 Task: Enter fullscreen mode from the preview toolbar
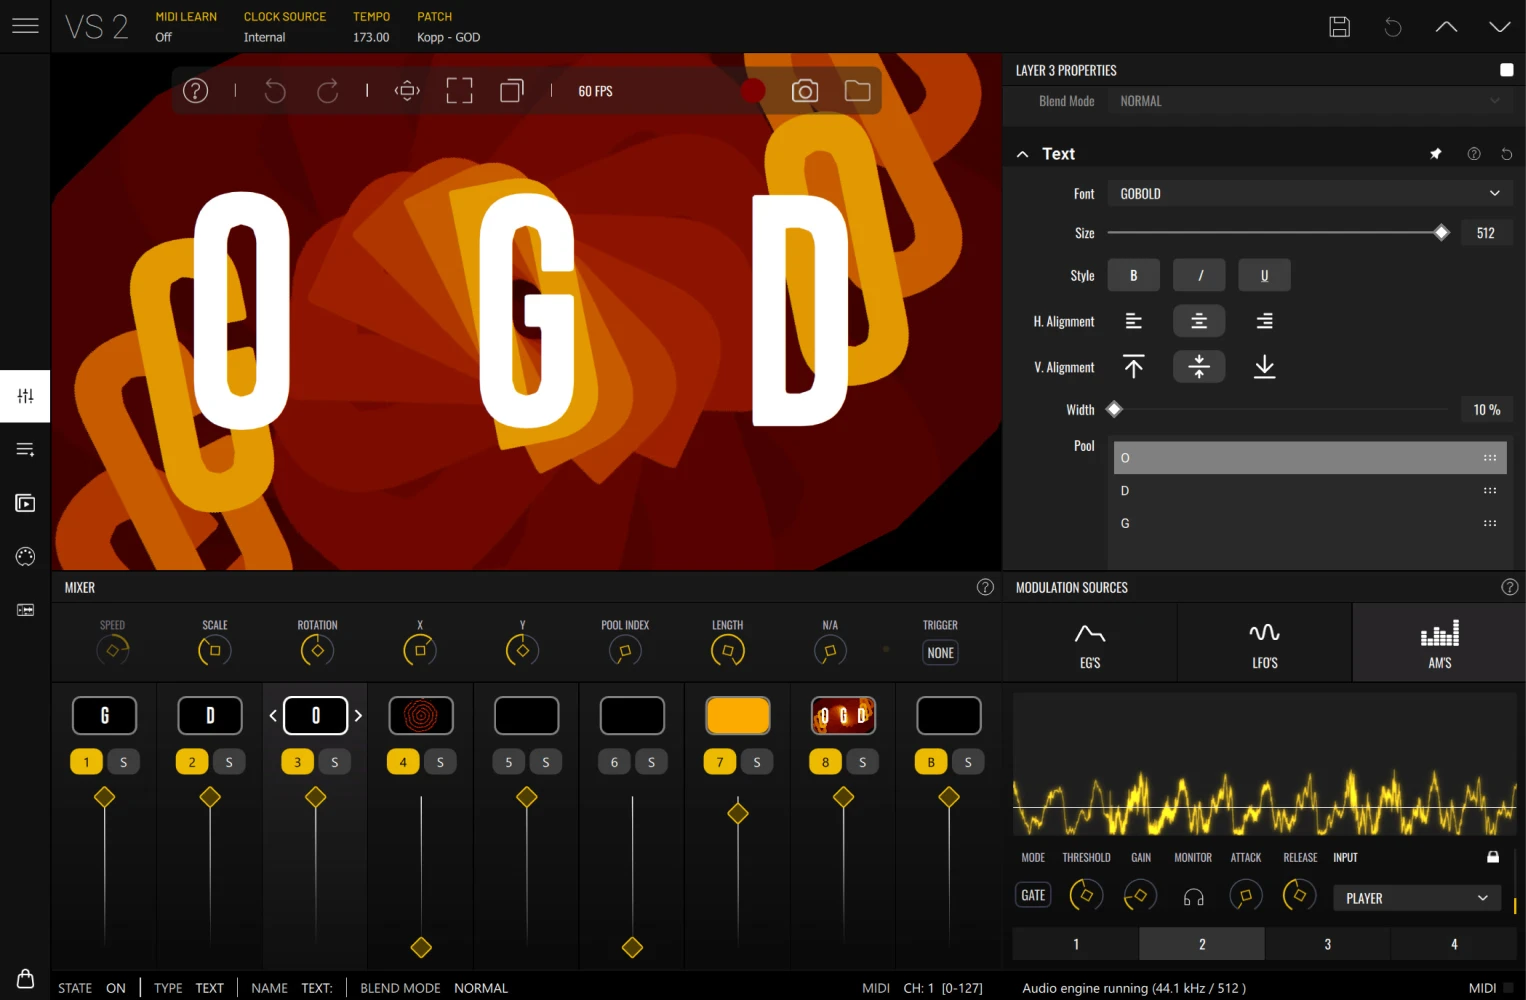tap(459, 90)
